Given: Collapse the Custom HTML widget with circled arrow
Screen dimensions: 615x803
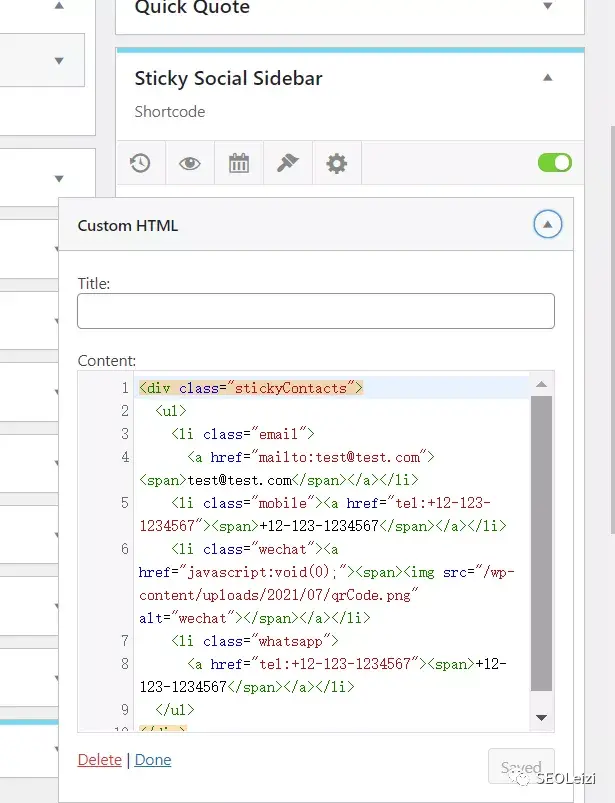Looking at the screenshot, I should pyautogui.click(x=547, y=224).
